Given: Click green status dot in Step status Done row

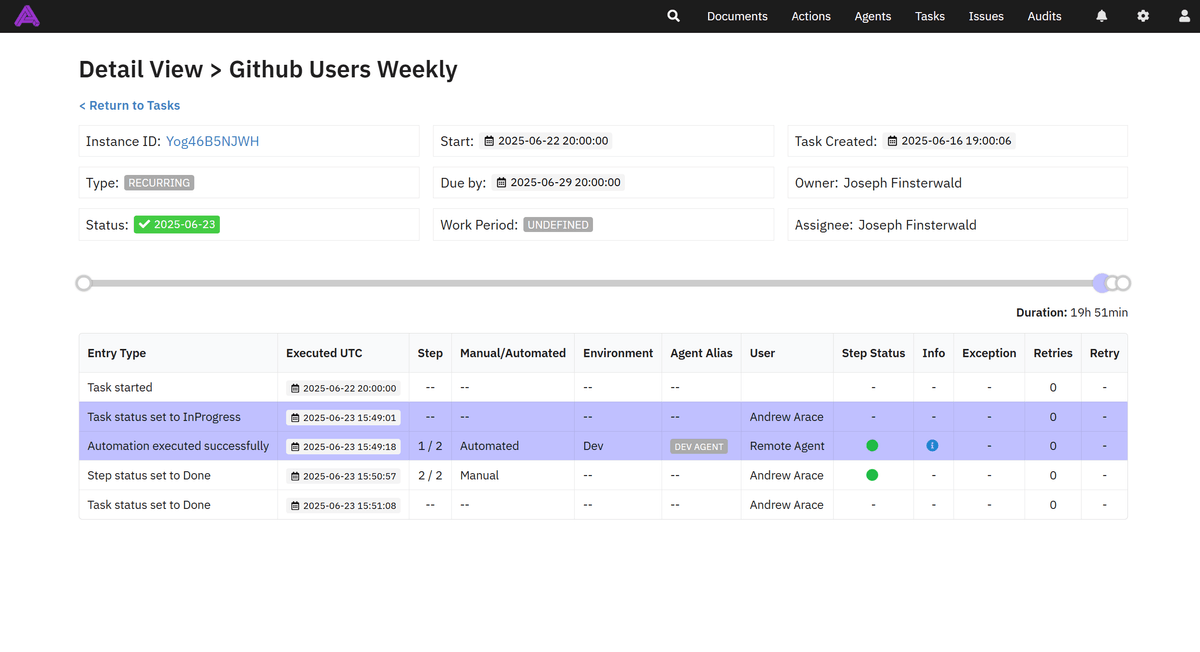Looking at the screenshot, I should tap(872, 475).
